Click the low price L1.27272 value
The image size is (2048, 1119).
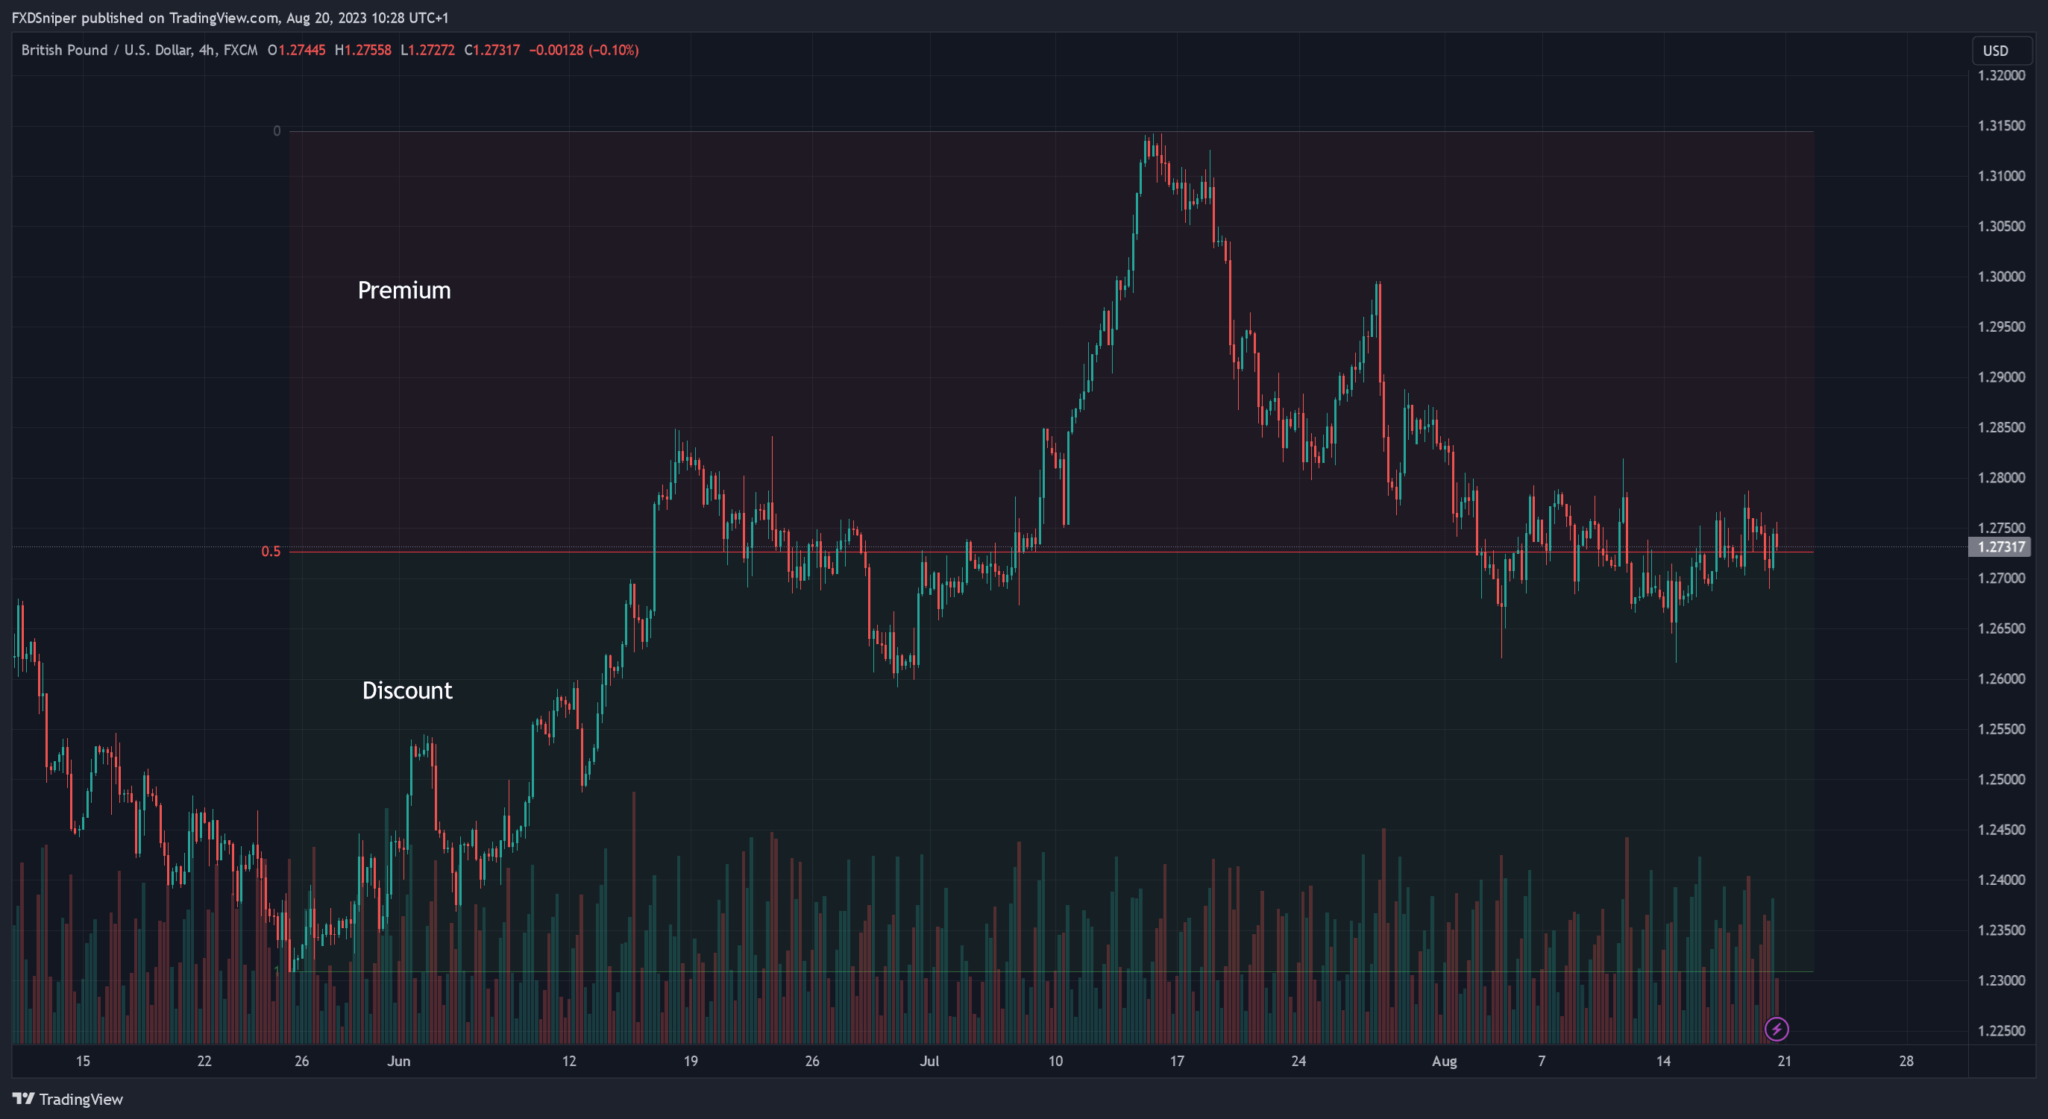(x=426, y=50)
